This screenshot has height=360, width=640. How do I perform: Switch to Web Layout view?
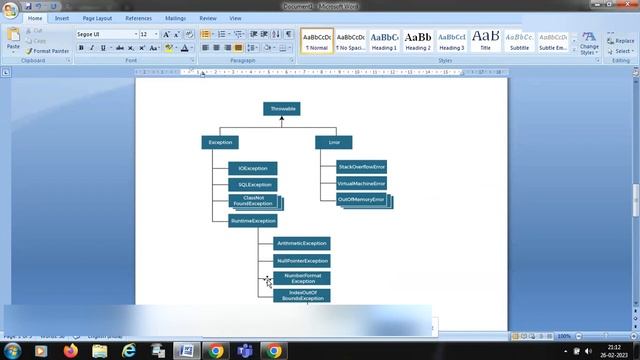click(532, 336)
